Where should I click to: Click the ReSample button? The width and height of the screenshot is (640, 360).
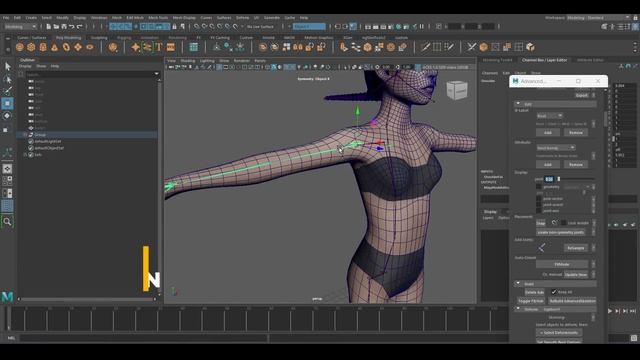click(x=576, y=248)
